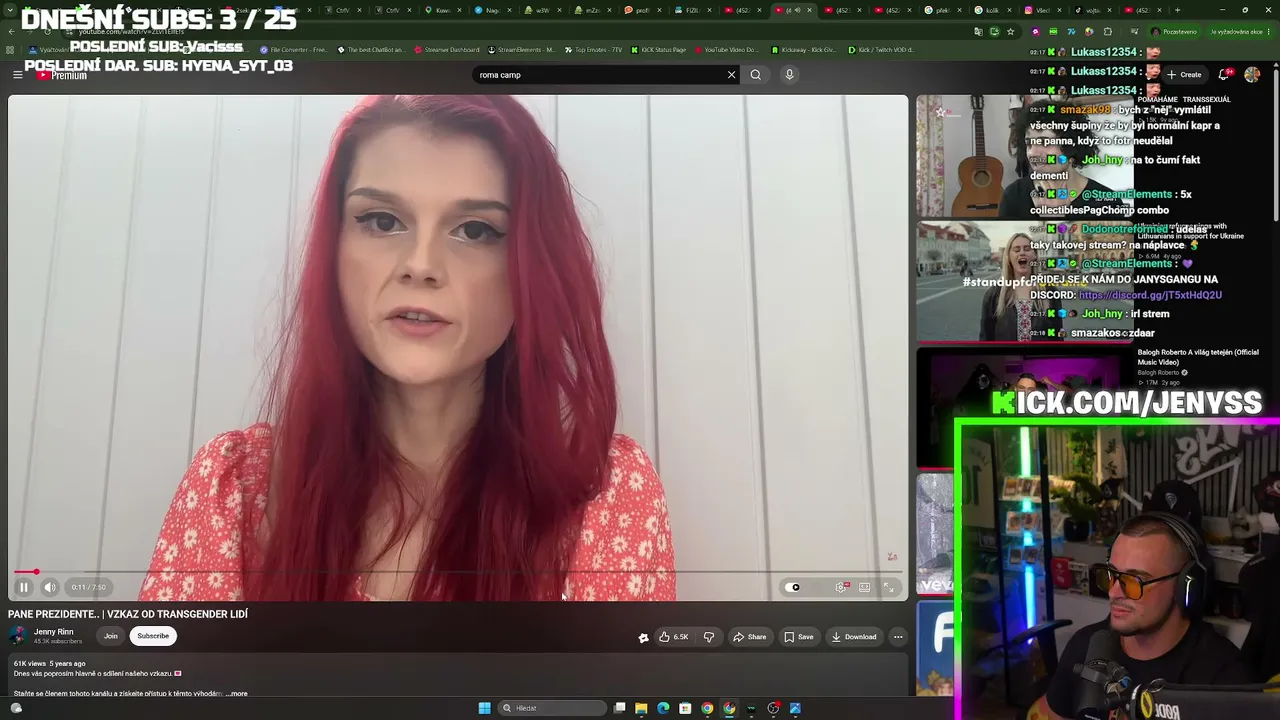The image size is (1280, 720).
Task: Share the video
Action: click(x=750, y=637)
